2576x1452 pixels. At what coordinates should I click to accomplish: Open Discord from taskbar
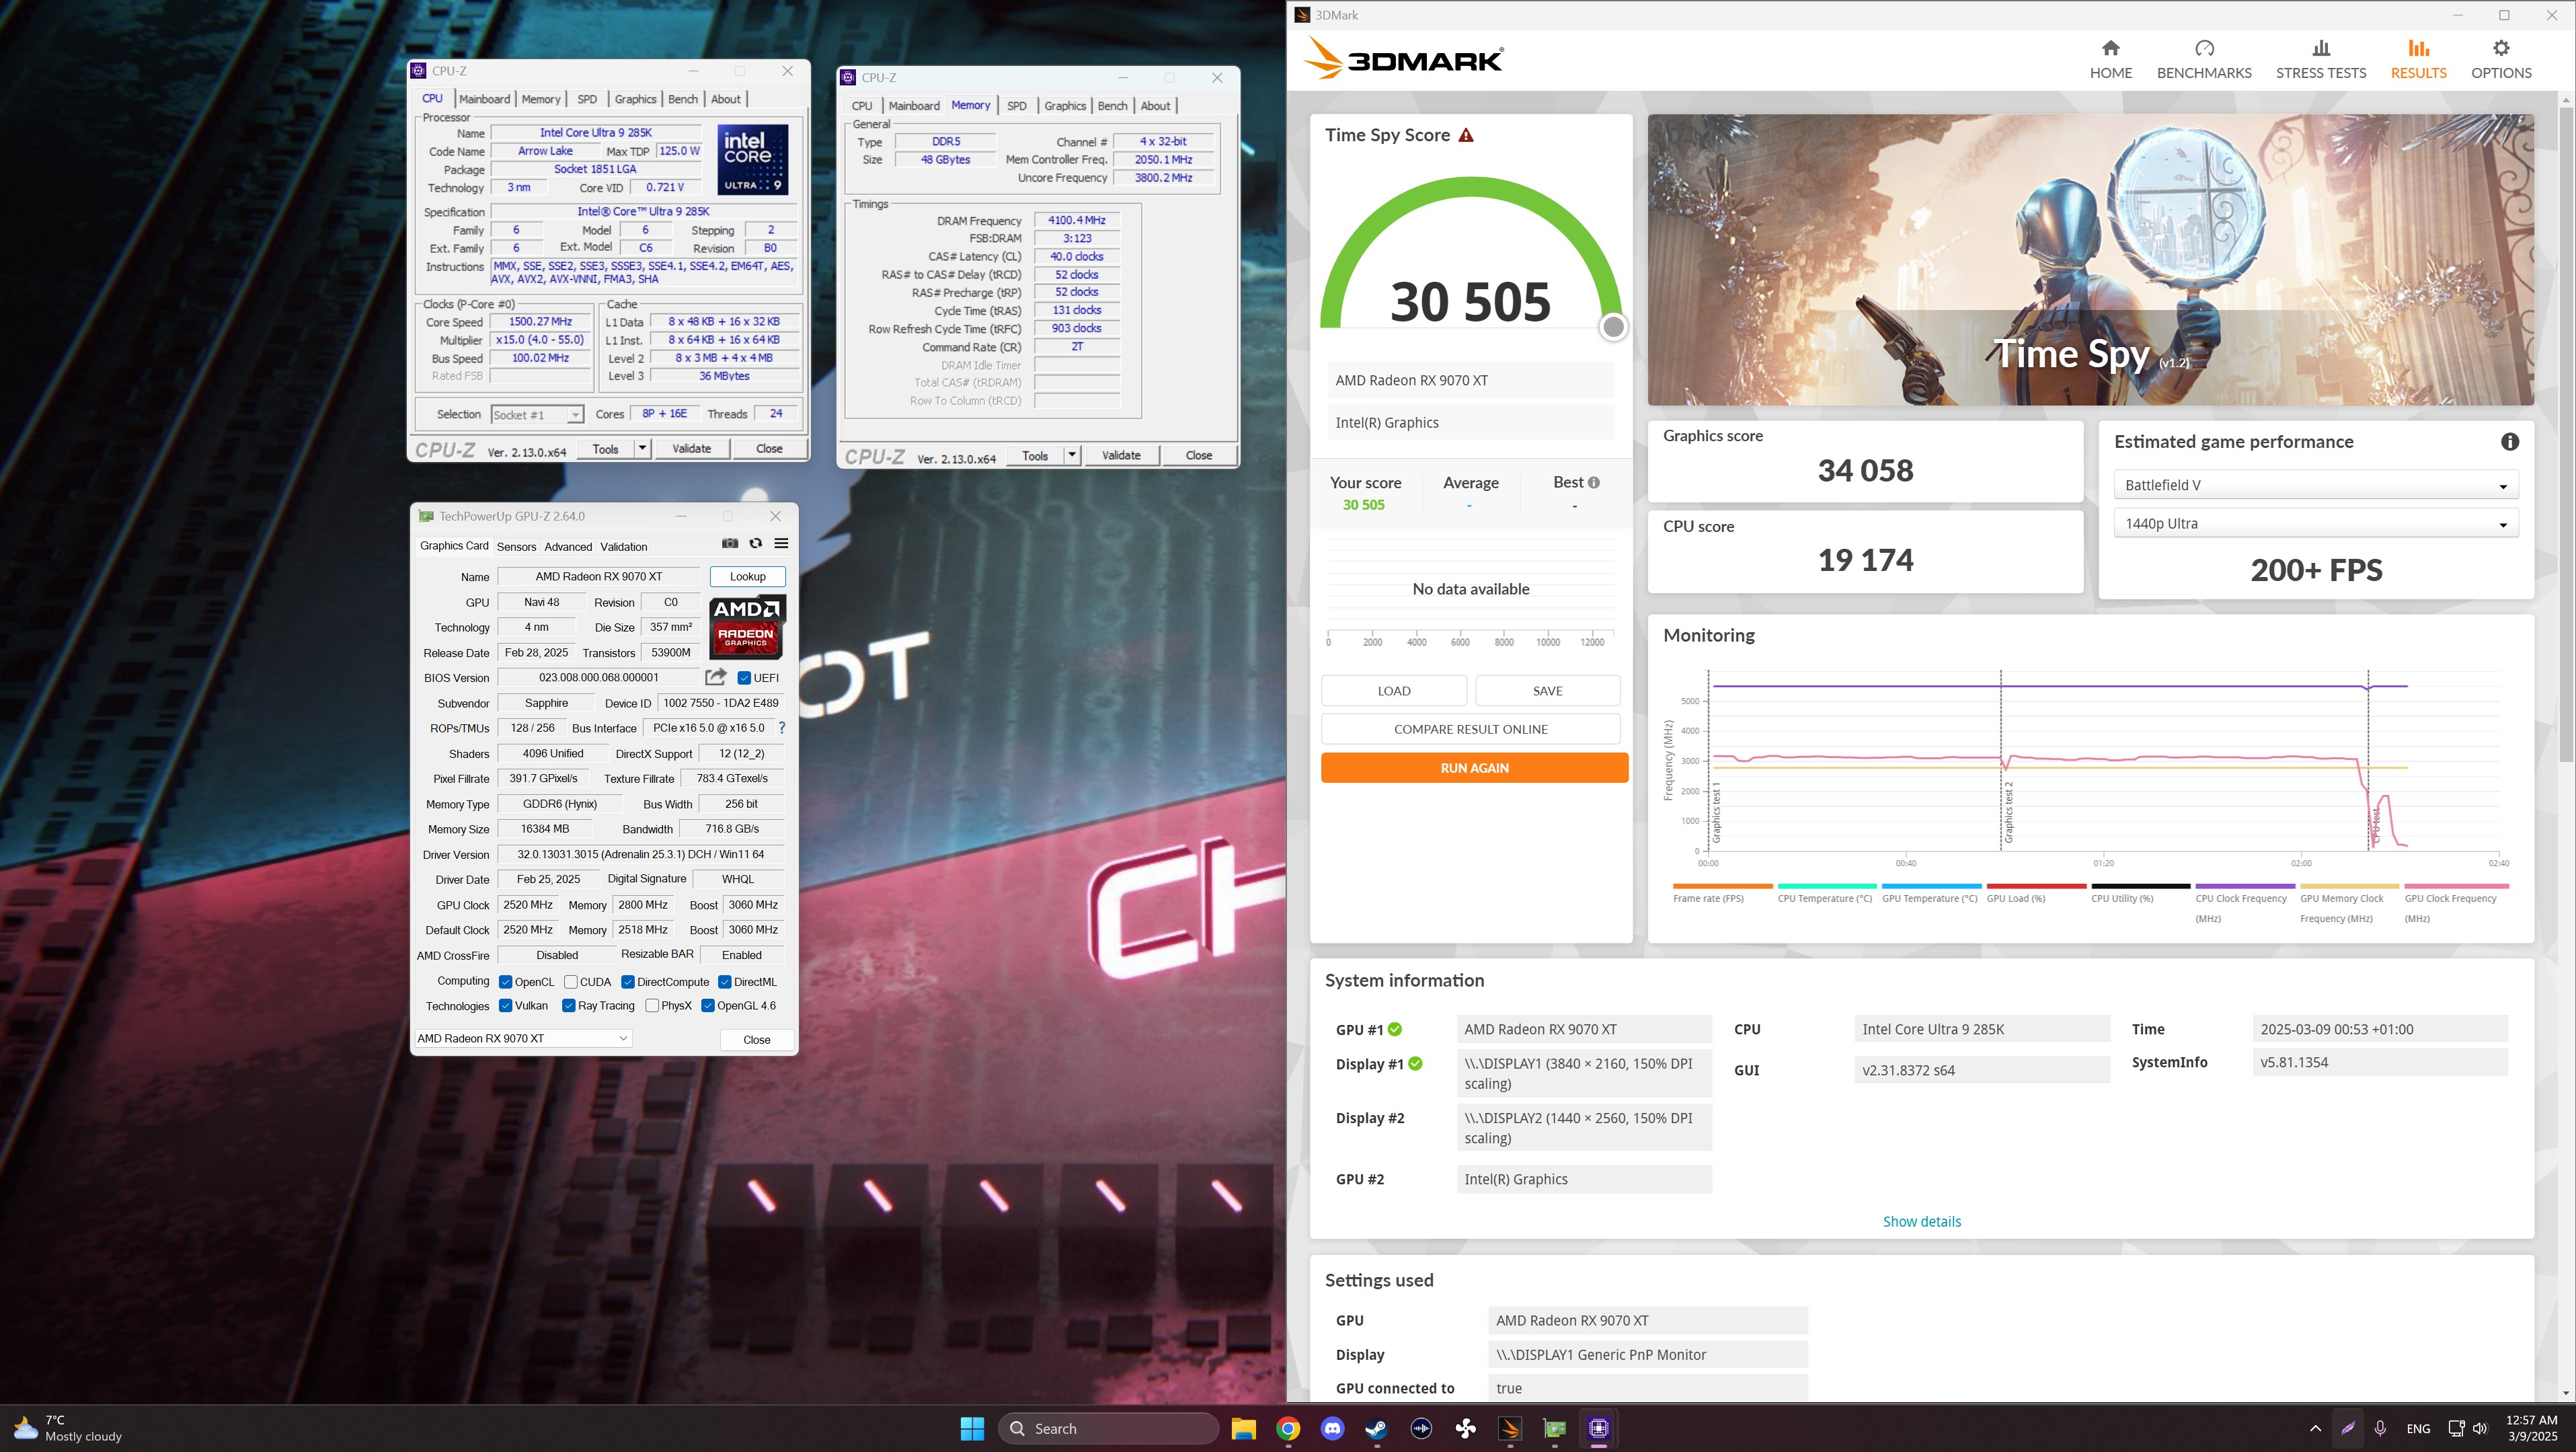[x=1332, y=1428]
